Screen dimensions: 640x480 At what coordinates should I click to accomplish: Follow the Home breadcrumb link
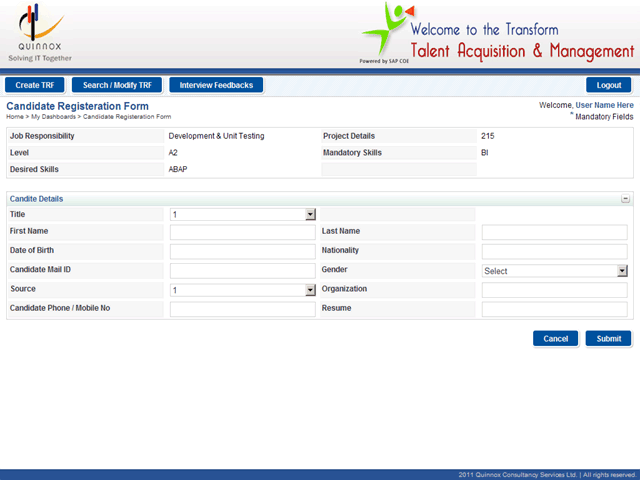[15, 117]
